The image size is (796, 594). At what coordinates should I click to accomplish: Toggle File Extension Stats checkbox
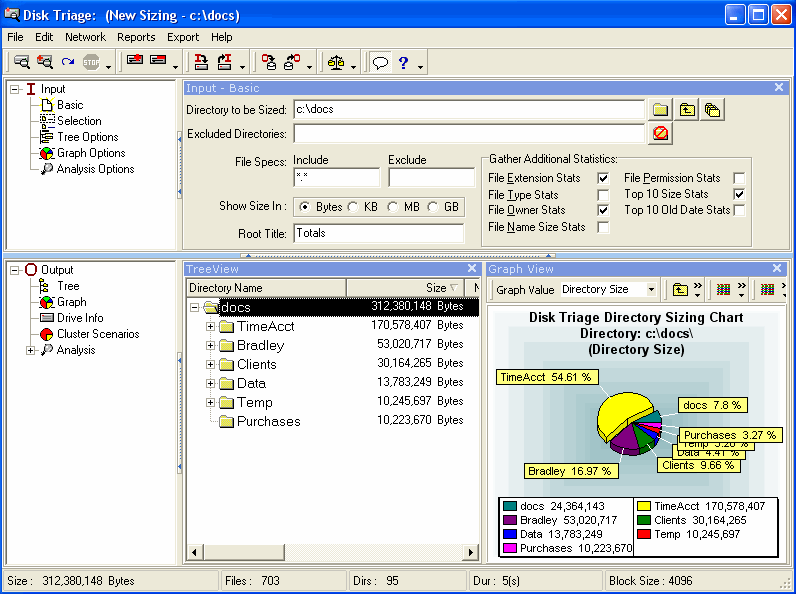603,178
